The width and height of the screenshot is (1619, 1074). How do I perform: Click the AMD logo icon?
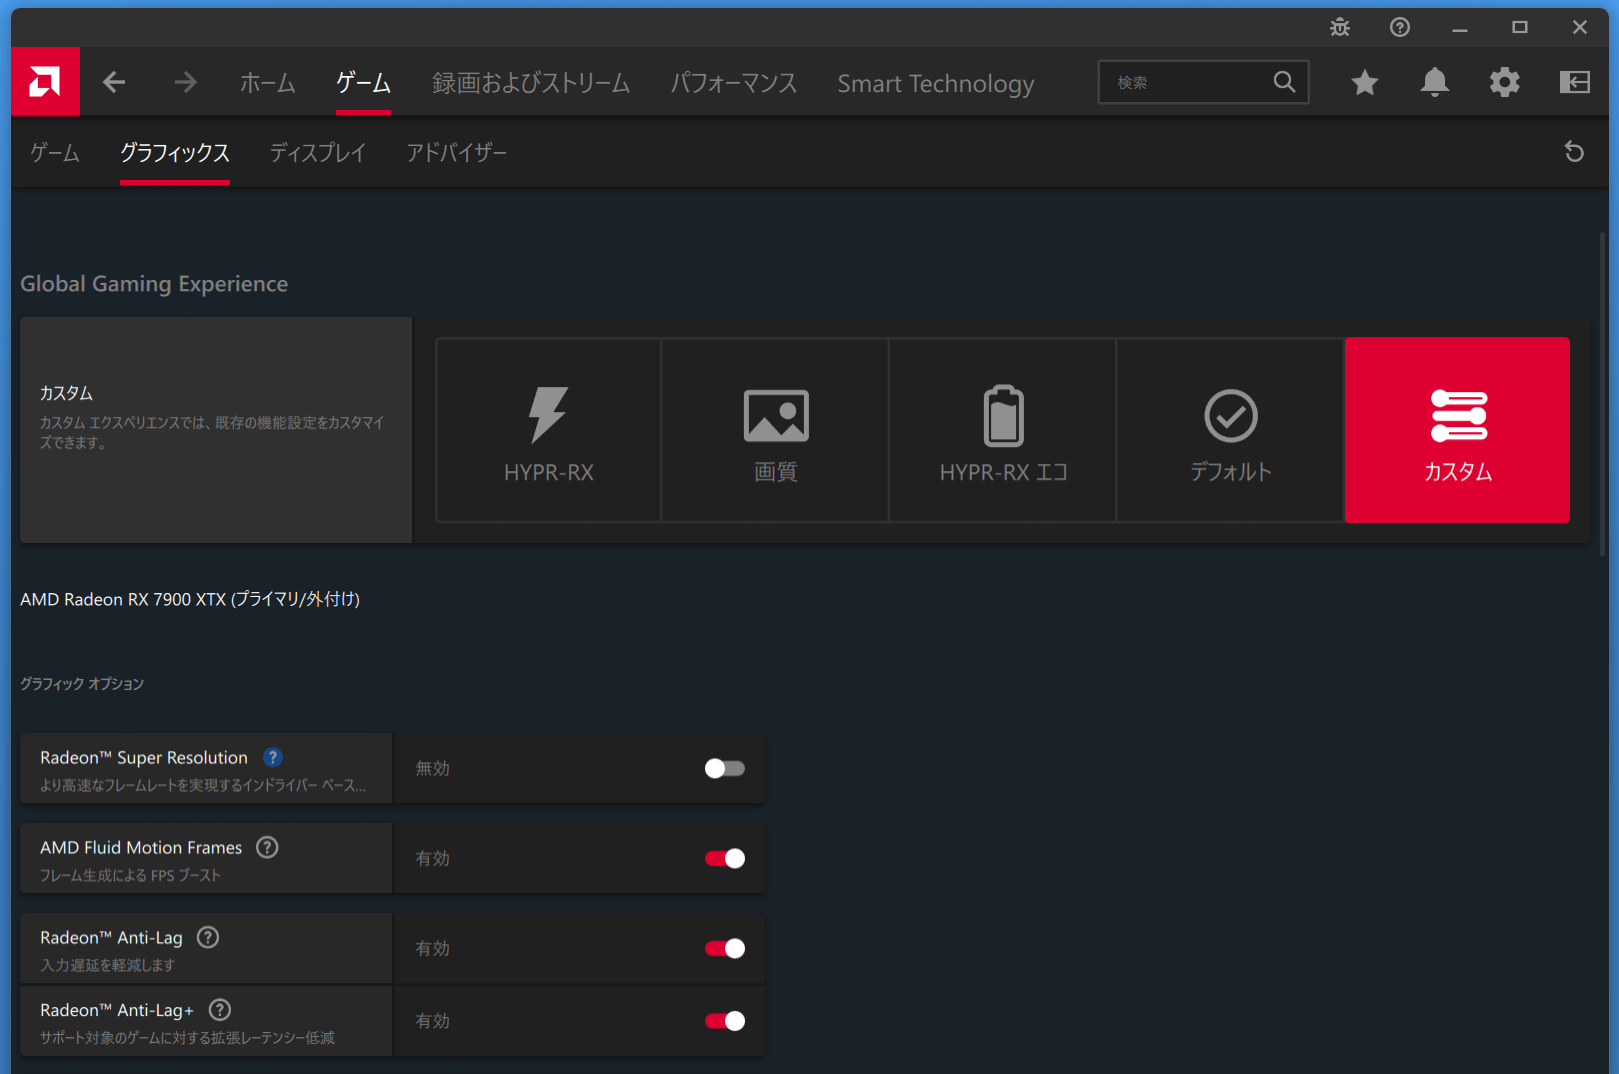click(x=45, y=81)
